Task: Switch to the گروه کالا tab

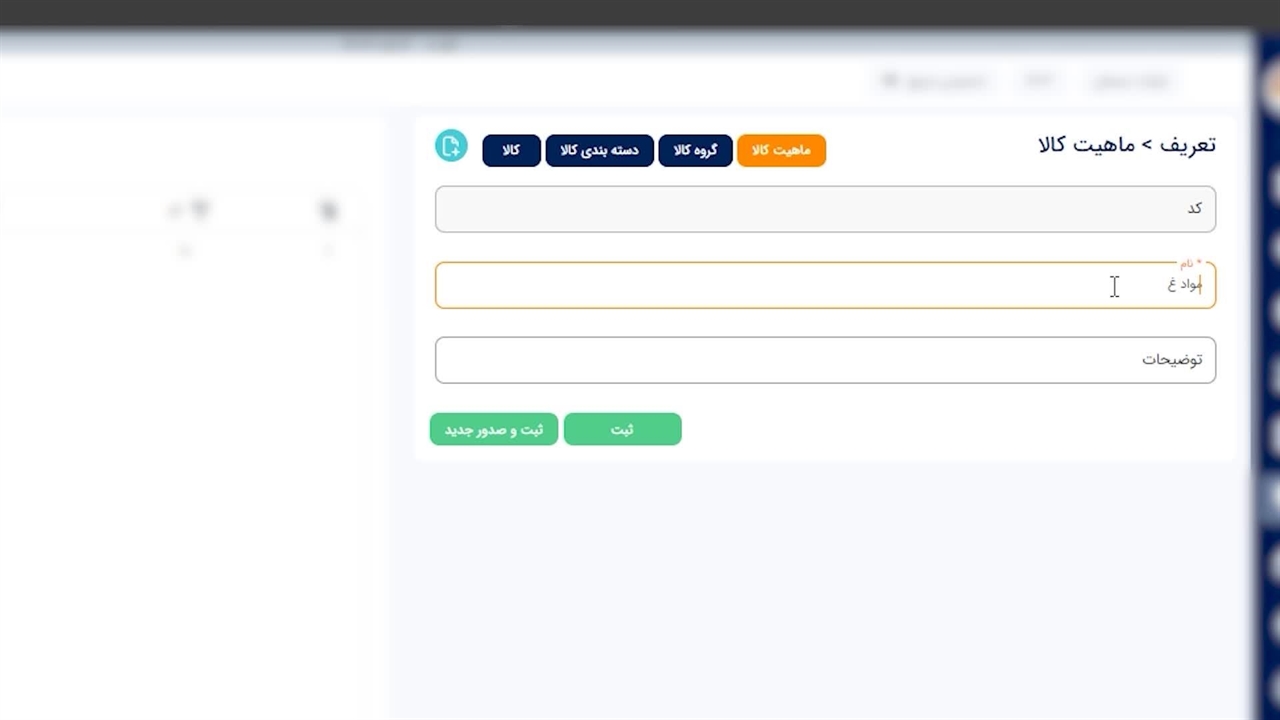Action: (695, 150)
